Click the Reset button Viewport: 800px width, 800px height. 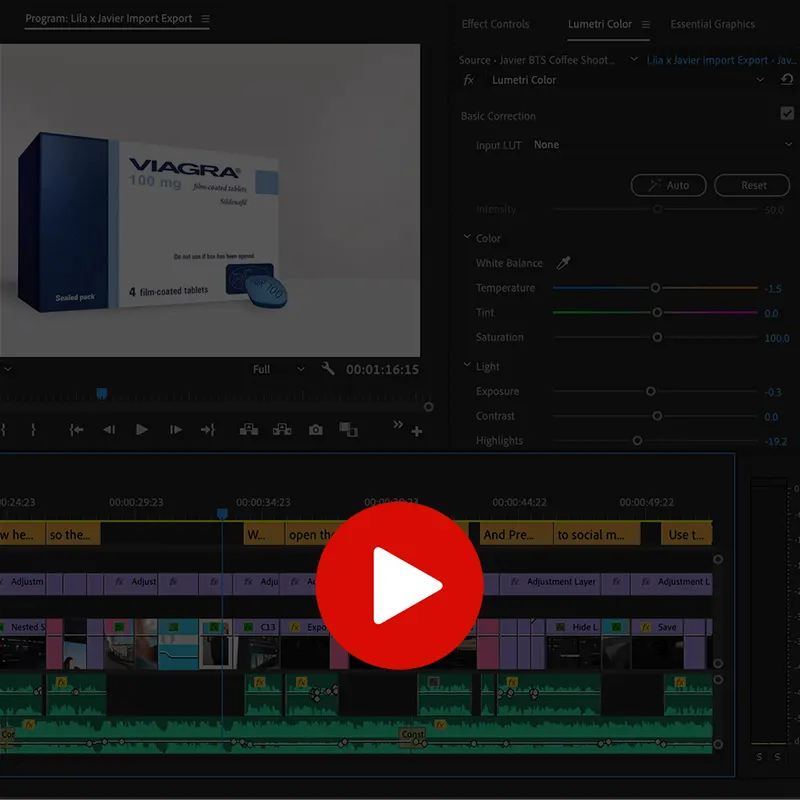pyautogui.click(x=752, y=185)
